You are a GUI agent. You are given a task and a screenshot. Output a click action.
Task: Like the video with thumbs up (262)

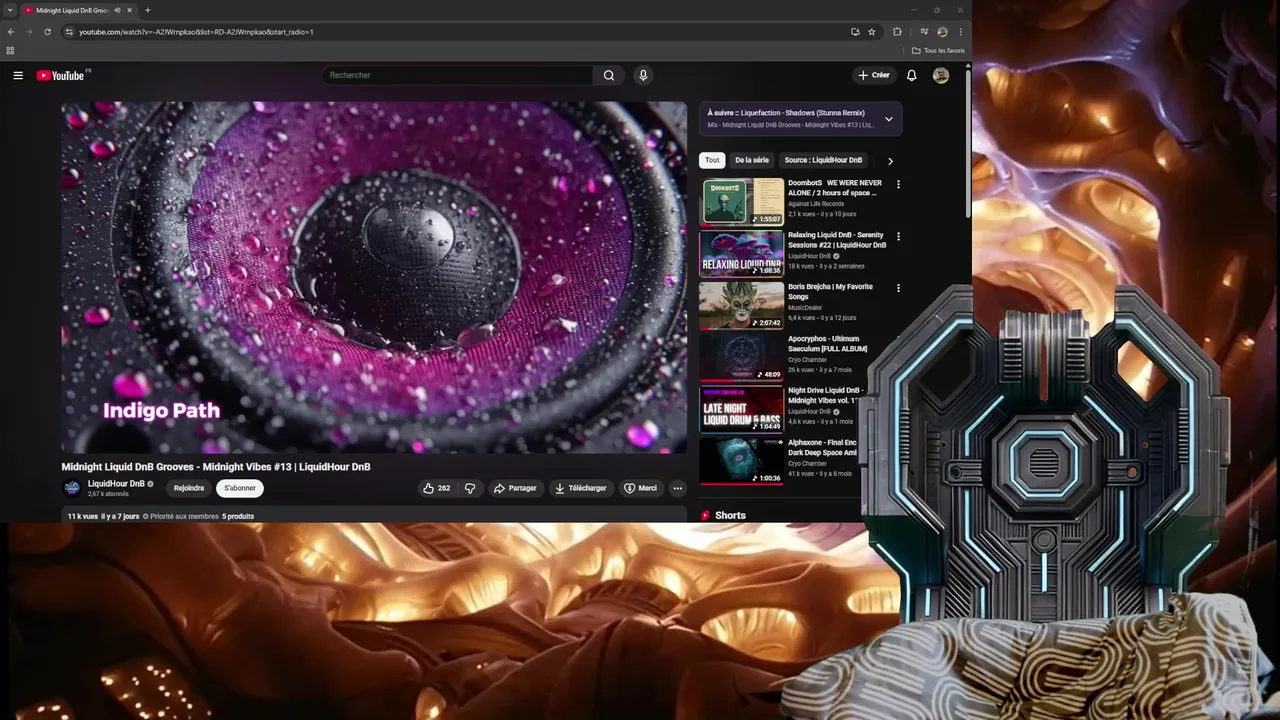(436, 488)
